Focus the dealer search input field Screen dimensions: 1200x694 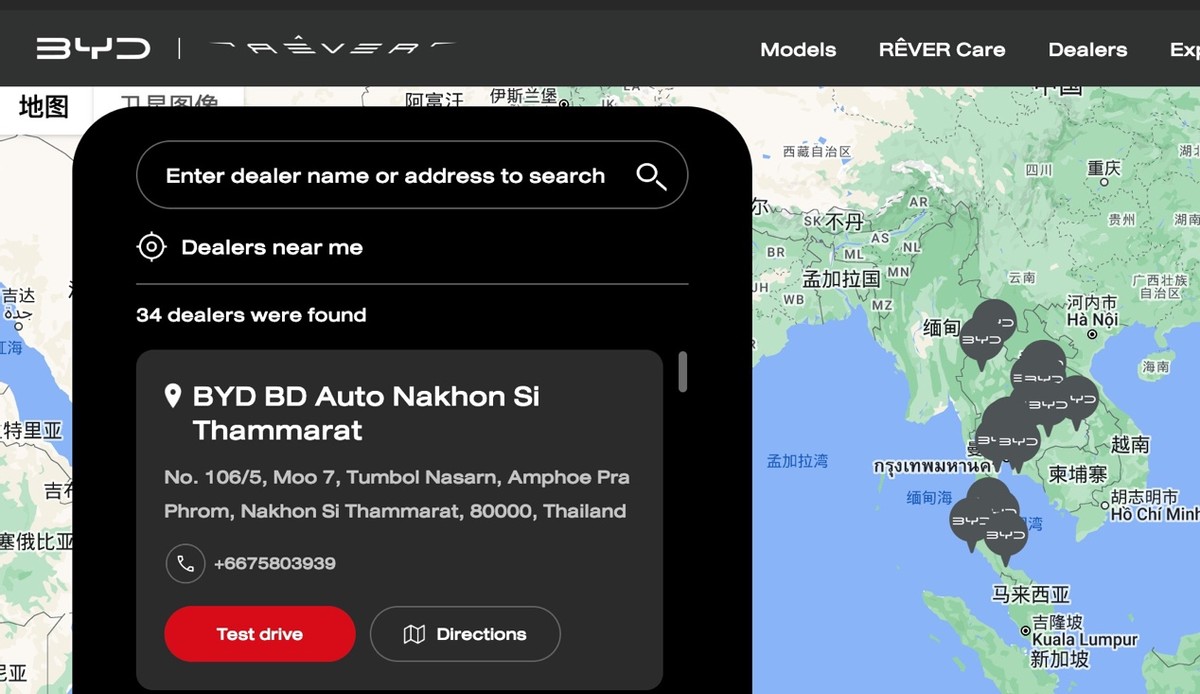[412, 175]
